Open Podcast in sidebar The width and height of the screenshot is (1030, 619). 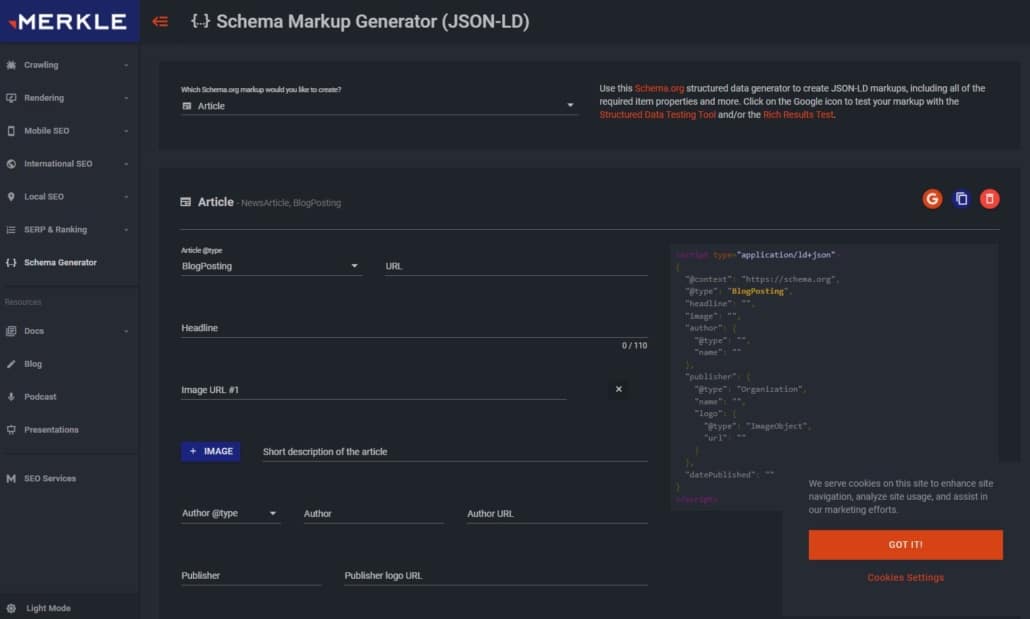(40, 397)
